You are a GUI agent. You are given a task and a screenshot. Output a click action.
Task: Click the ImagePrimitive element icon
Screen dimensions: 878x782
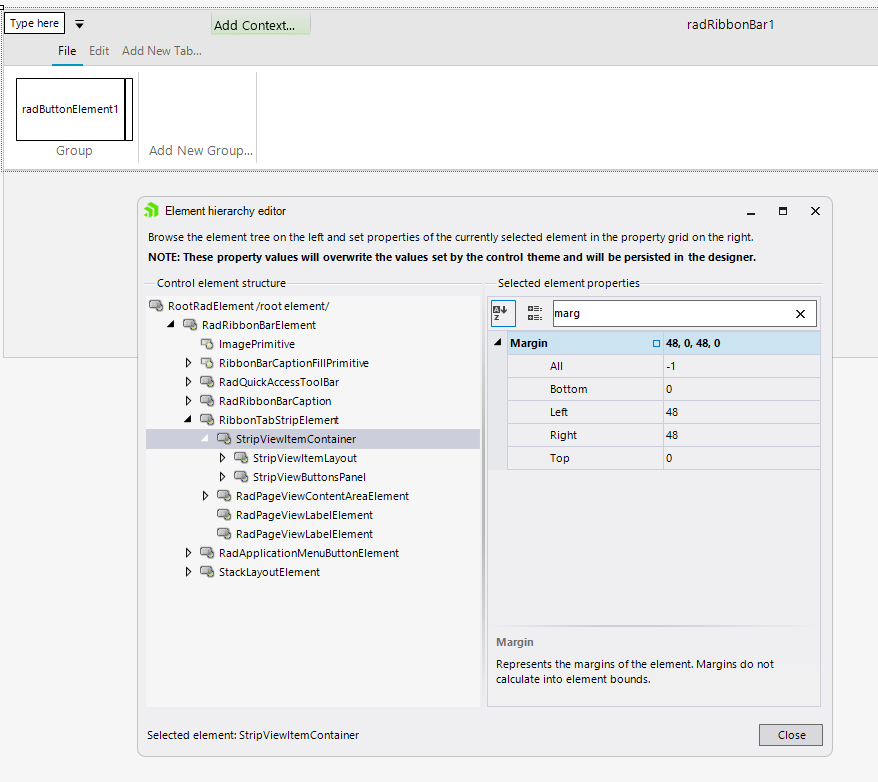[x=207, y=344]
